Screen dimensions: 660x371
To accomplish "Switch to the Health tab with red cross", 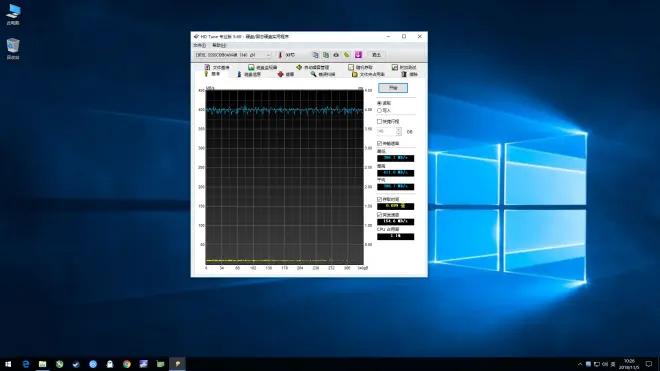I will 286,74.
